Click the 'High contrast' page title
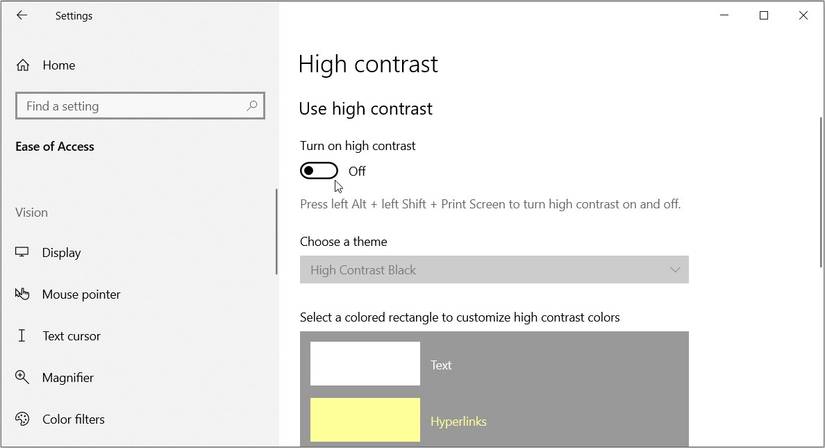Screen dimensions: 825x448 [368, 64]
